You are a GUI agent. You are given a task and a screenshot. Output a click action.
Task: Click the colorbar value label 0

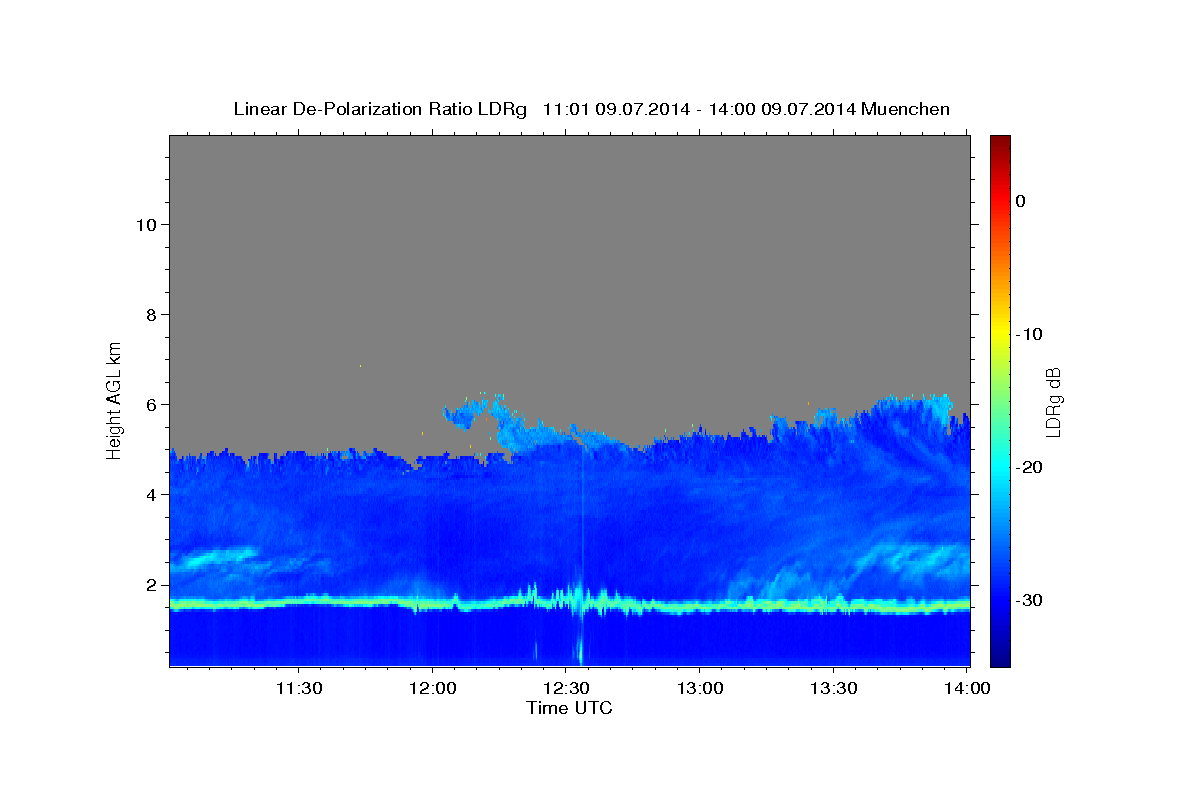tap(1020, 201)
